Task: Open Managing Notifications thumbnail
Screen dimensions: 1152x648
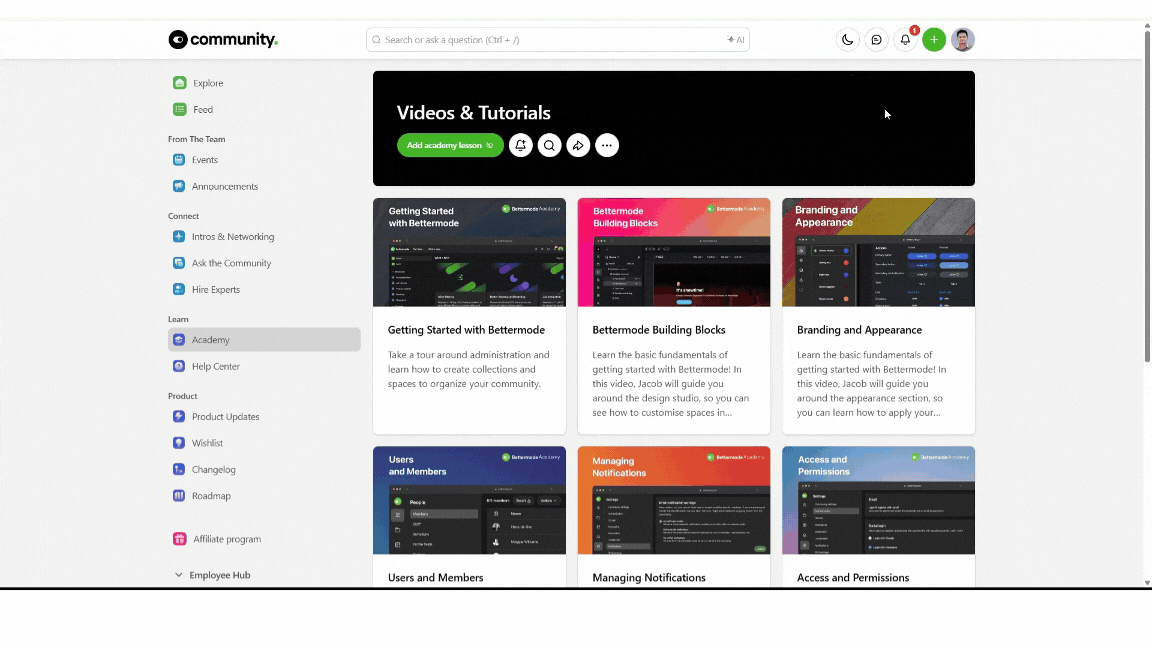Action: 674,500
